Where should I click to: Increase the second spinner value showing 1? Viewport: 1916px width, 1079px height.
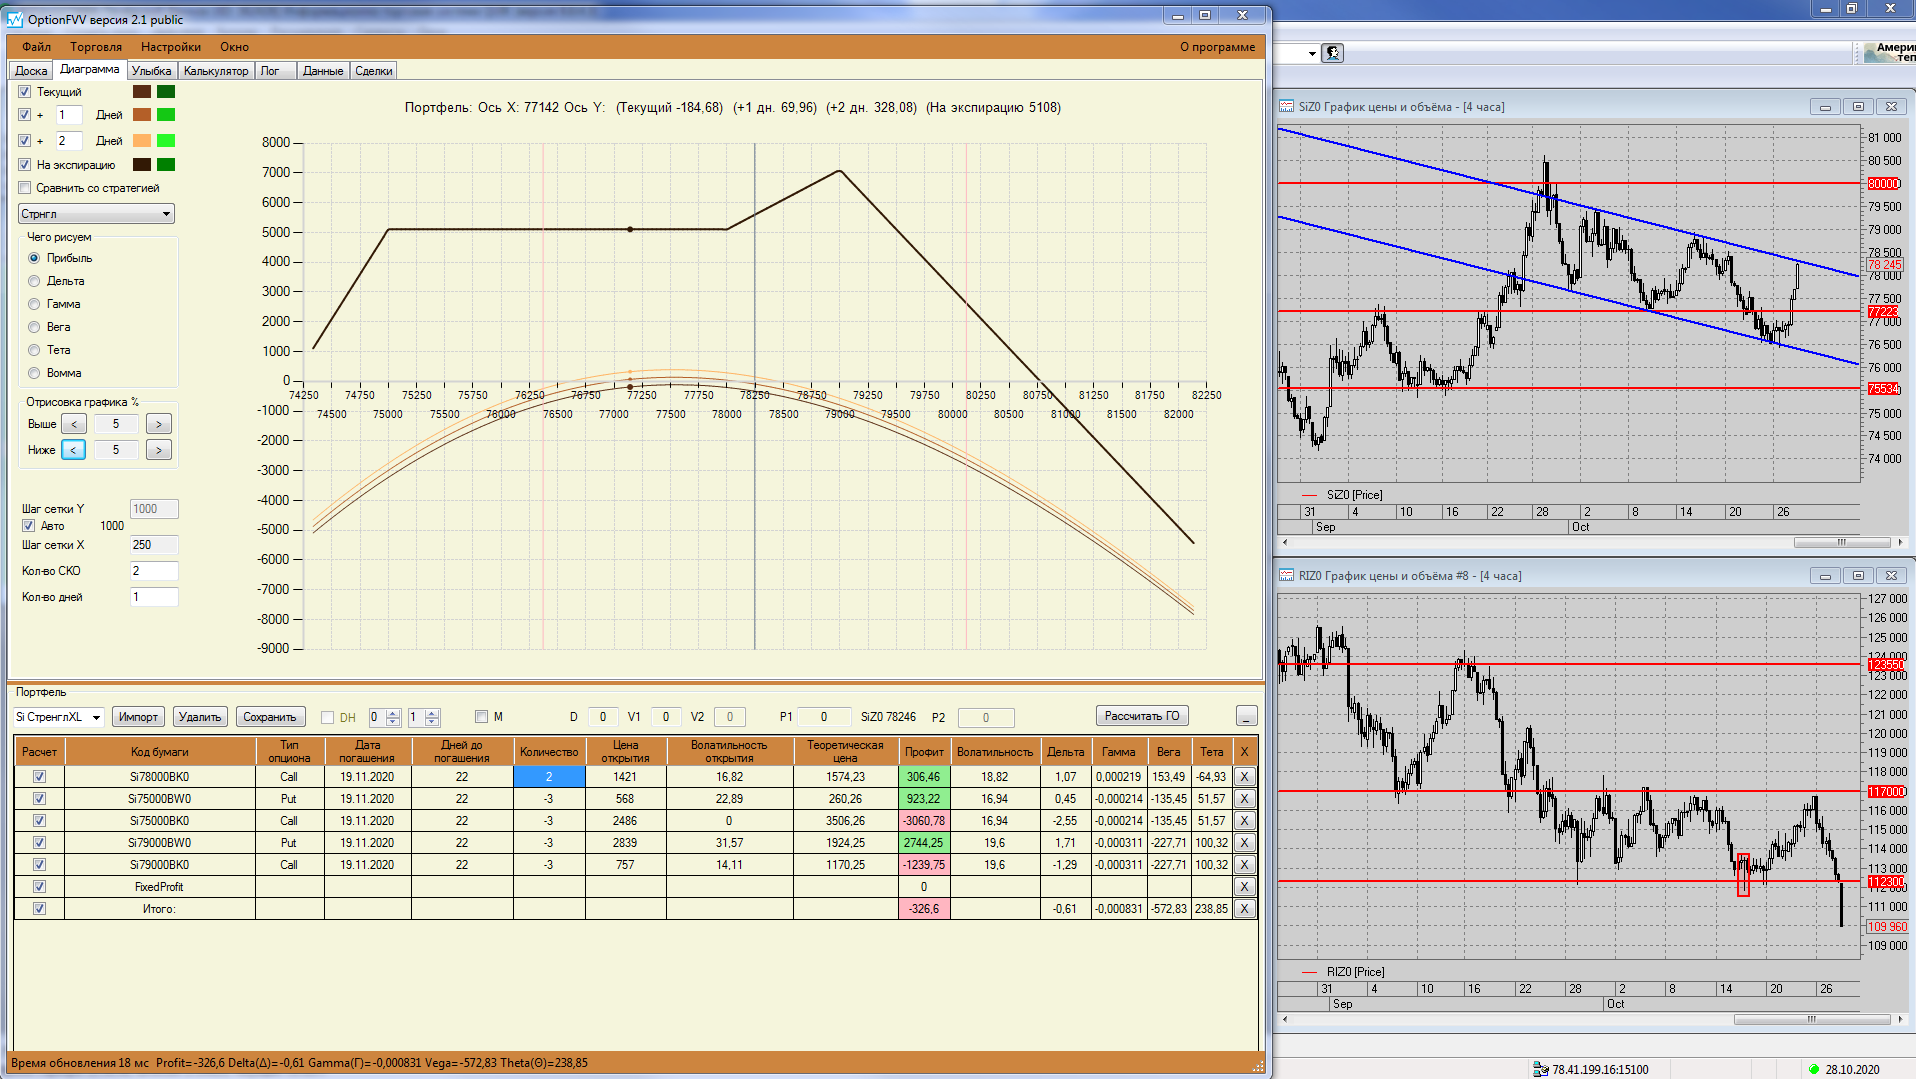coord(432,713)
